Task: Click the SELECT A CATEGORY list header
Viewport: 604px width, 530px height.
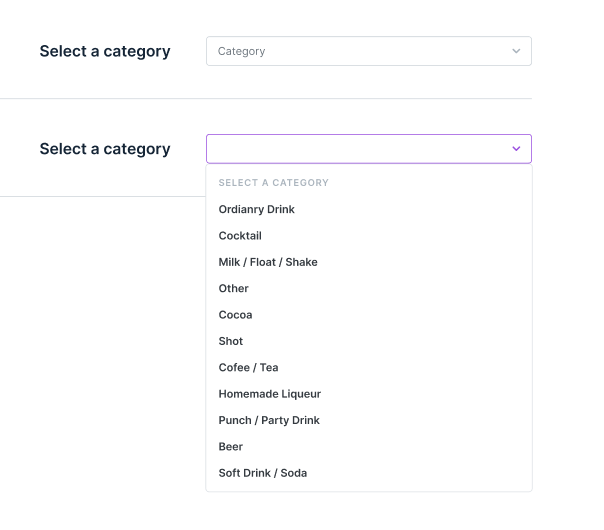Action: 273,183
